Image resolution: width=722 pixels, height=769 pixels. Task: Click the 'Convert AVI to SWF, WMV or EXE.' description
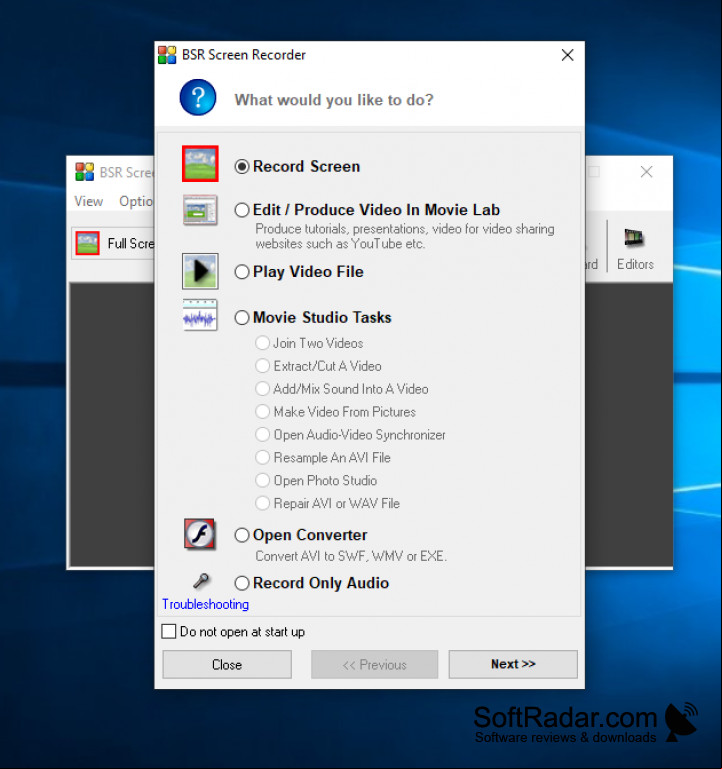pos(351,556)
